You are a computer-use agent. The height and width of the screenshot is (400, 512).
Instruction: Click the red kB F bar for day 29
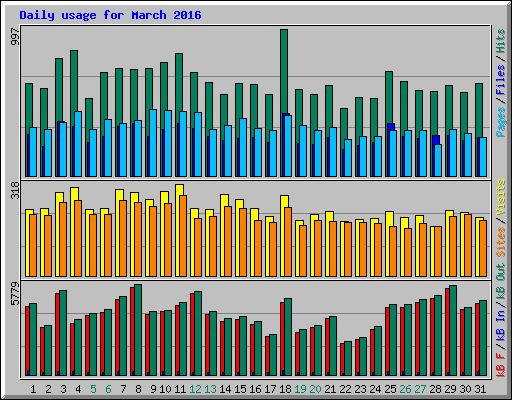(x=447, y=332)
